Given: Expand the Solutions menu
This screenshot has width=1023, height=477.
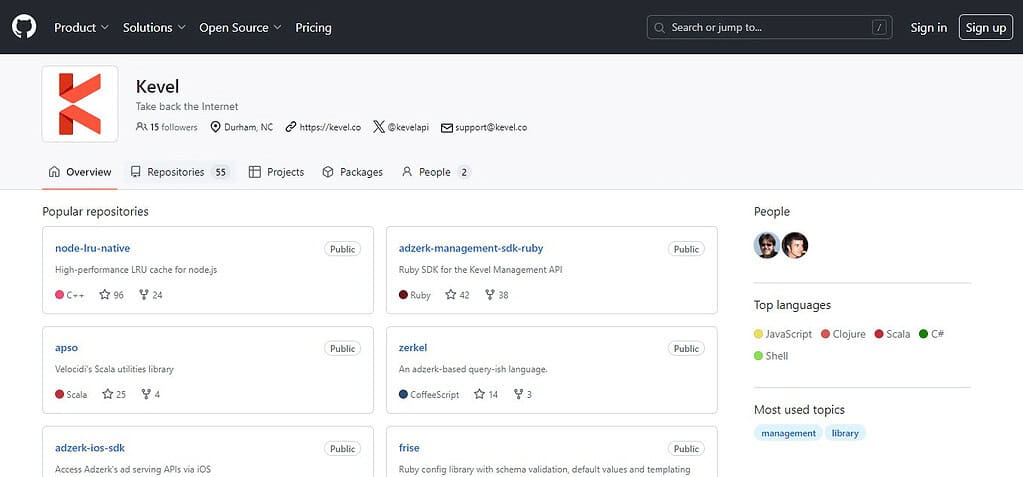Looking at the screenshot, I should (154, 27).
